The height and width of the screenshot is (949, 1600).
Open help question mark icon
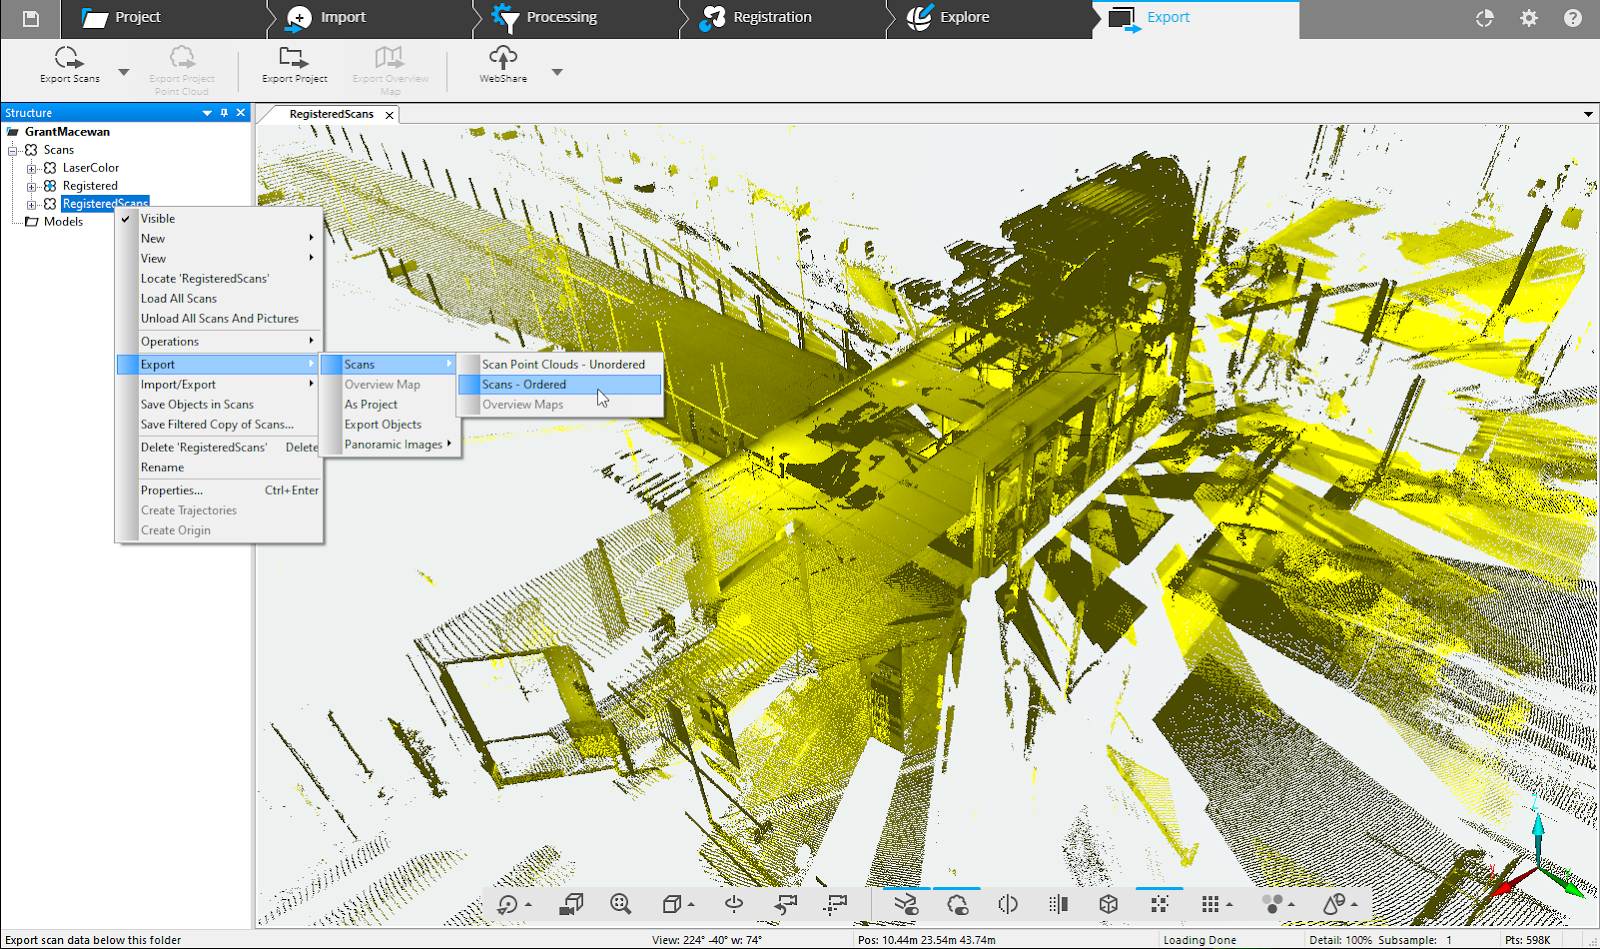pos(1573,18)
